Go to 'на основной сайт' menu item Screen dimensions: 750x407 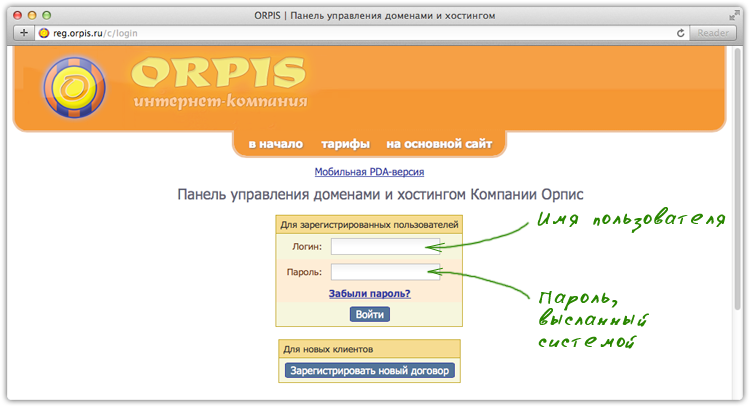pos(439,144)
